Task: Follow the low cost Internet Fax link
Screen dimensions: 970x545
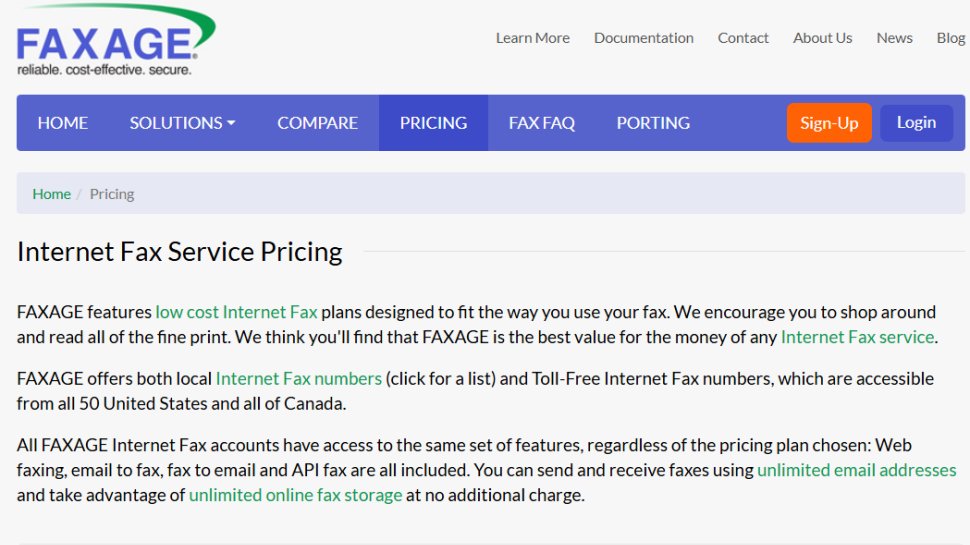Action: (x=236, y=312)
